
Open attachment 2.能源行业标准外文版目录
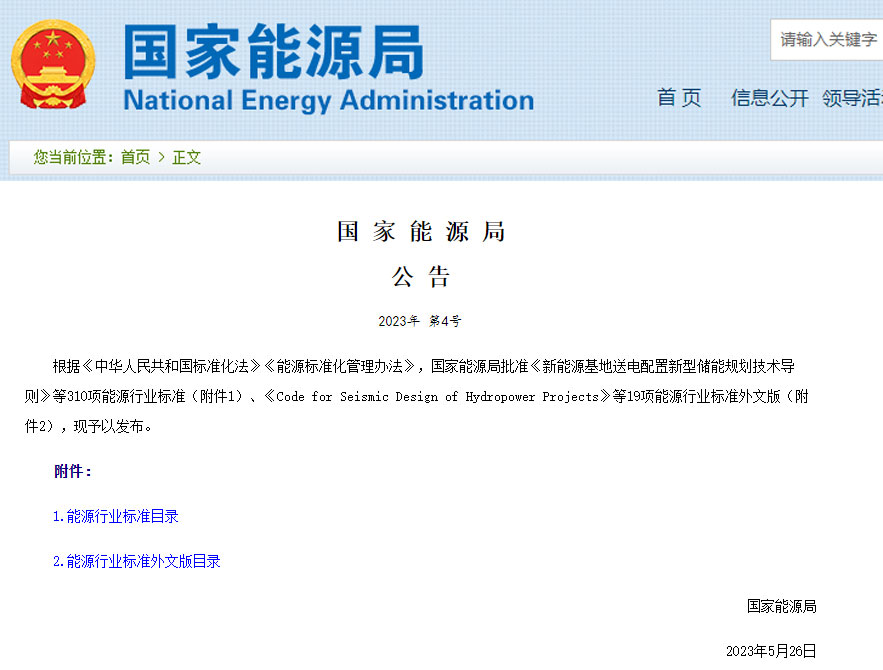(x=137, y=561)
